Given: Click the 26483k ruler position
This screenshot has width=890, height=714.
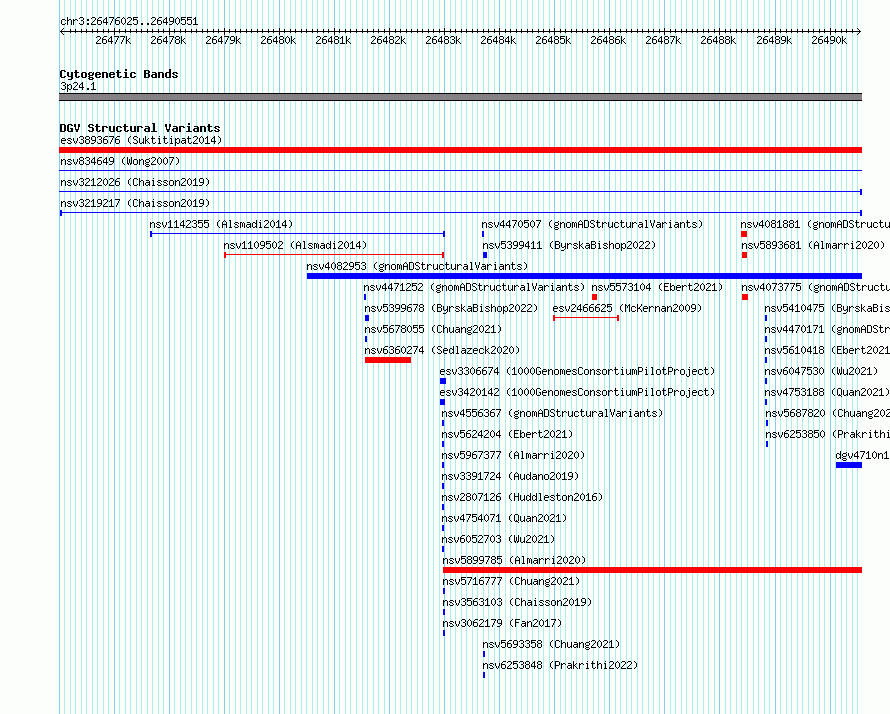Looking at the screenshot, I should 443,40.
